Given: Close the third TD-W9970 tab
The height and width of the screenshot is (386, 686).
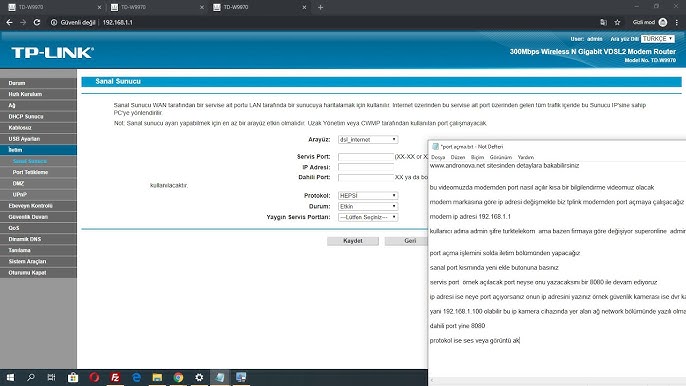Looking at the screenshot, I should (x=304, y=7).
